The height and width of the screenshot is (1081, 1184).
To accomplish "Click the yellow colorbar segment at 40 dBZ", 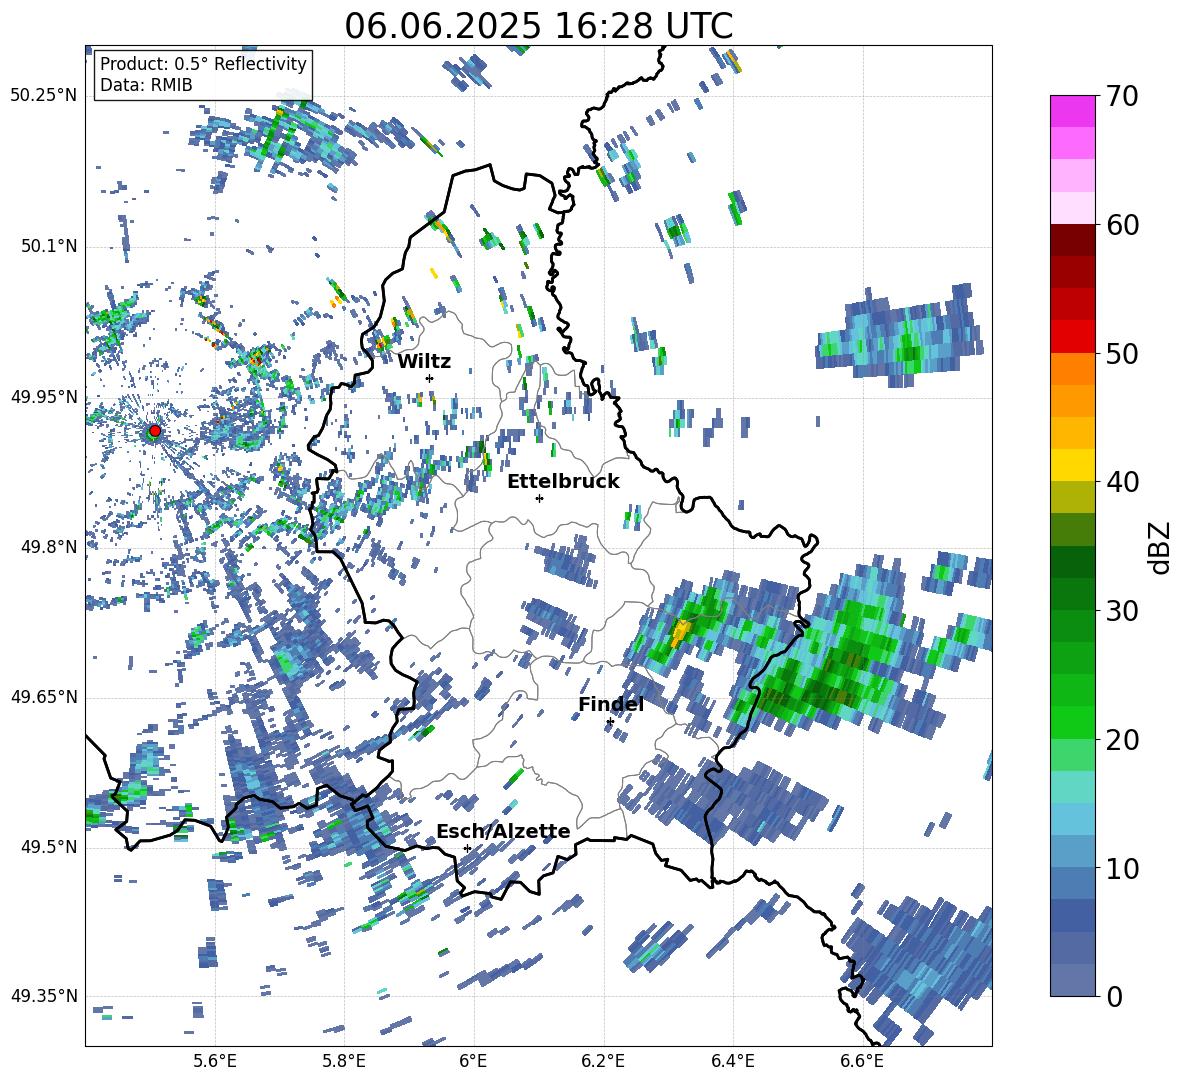I will tap(1072, 466).
